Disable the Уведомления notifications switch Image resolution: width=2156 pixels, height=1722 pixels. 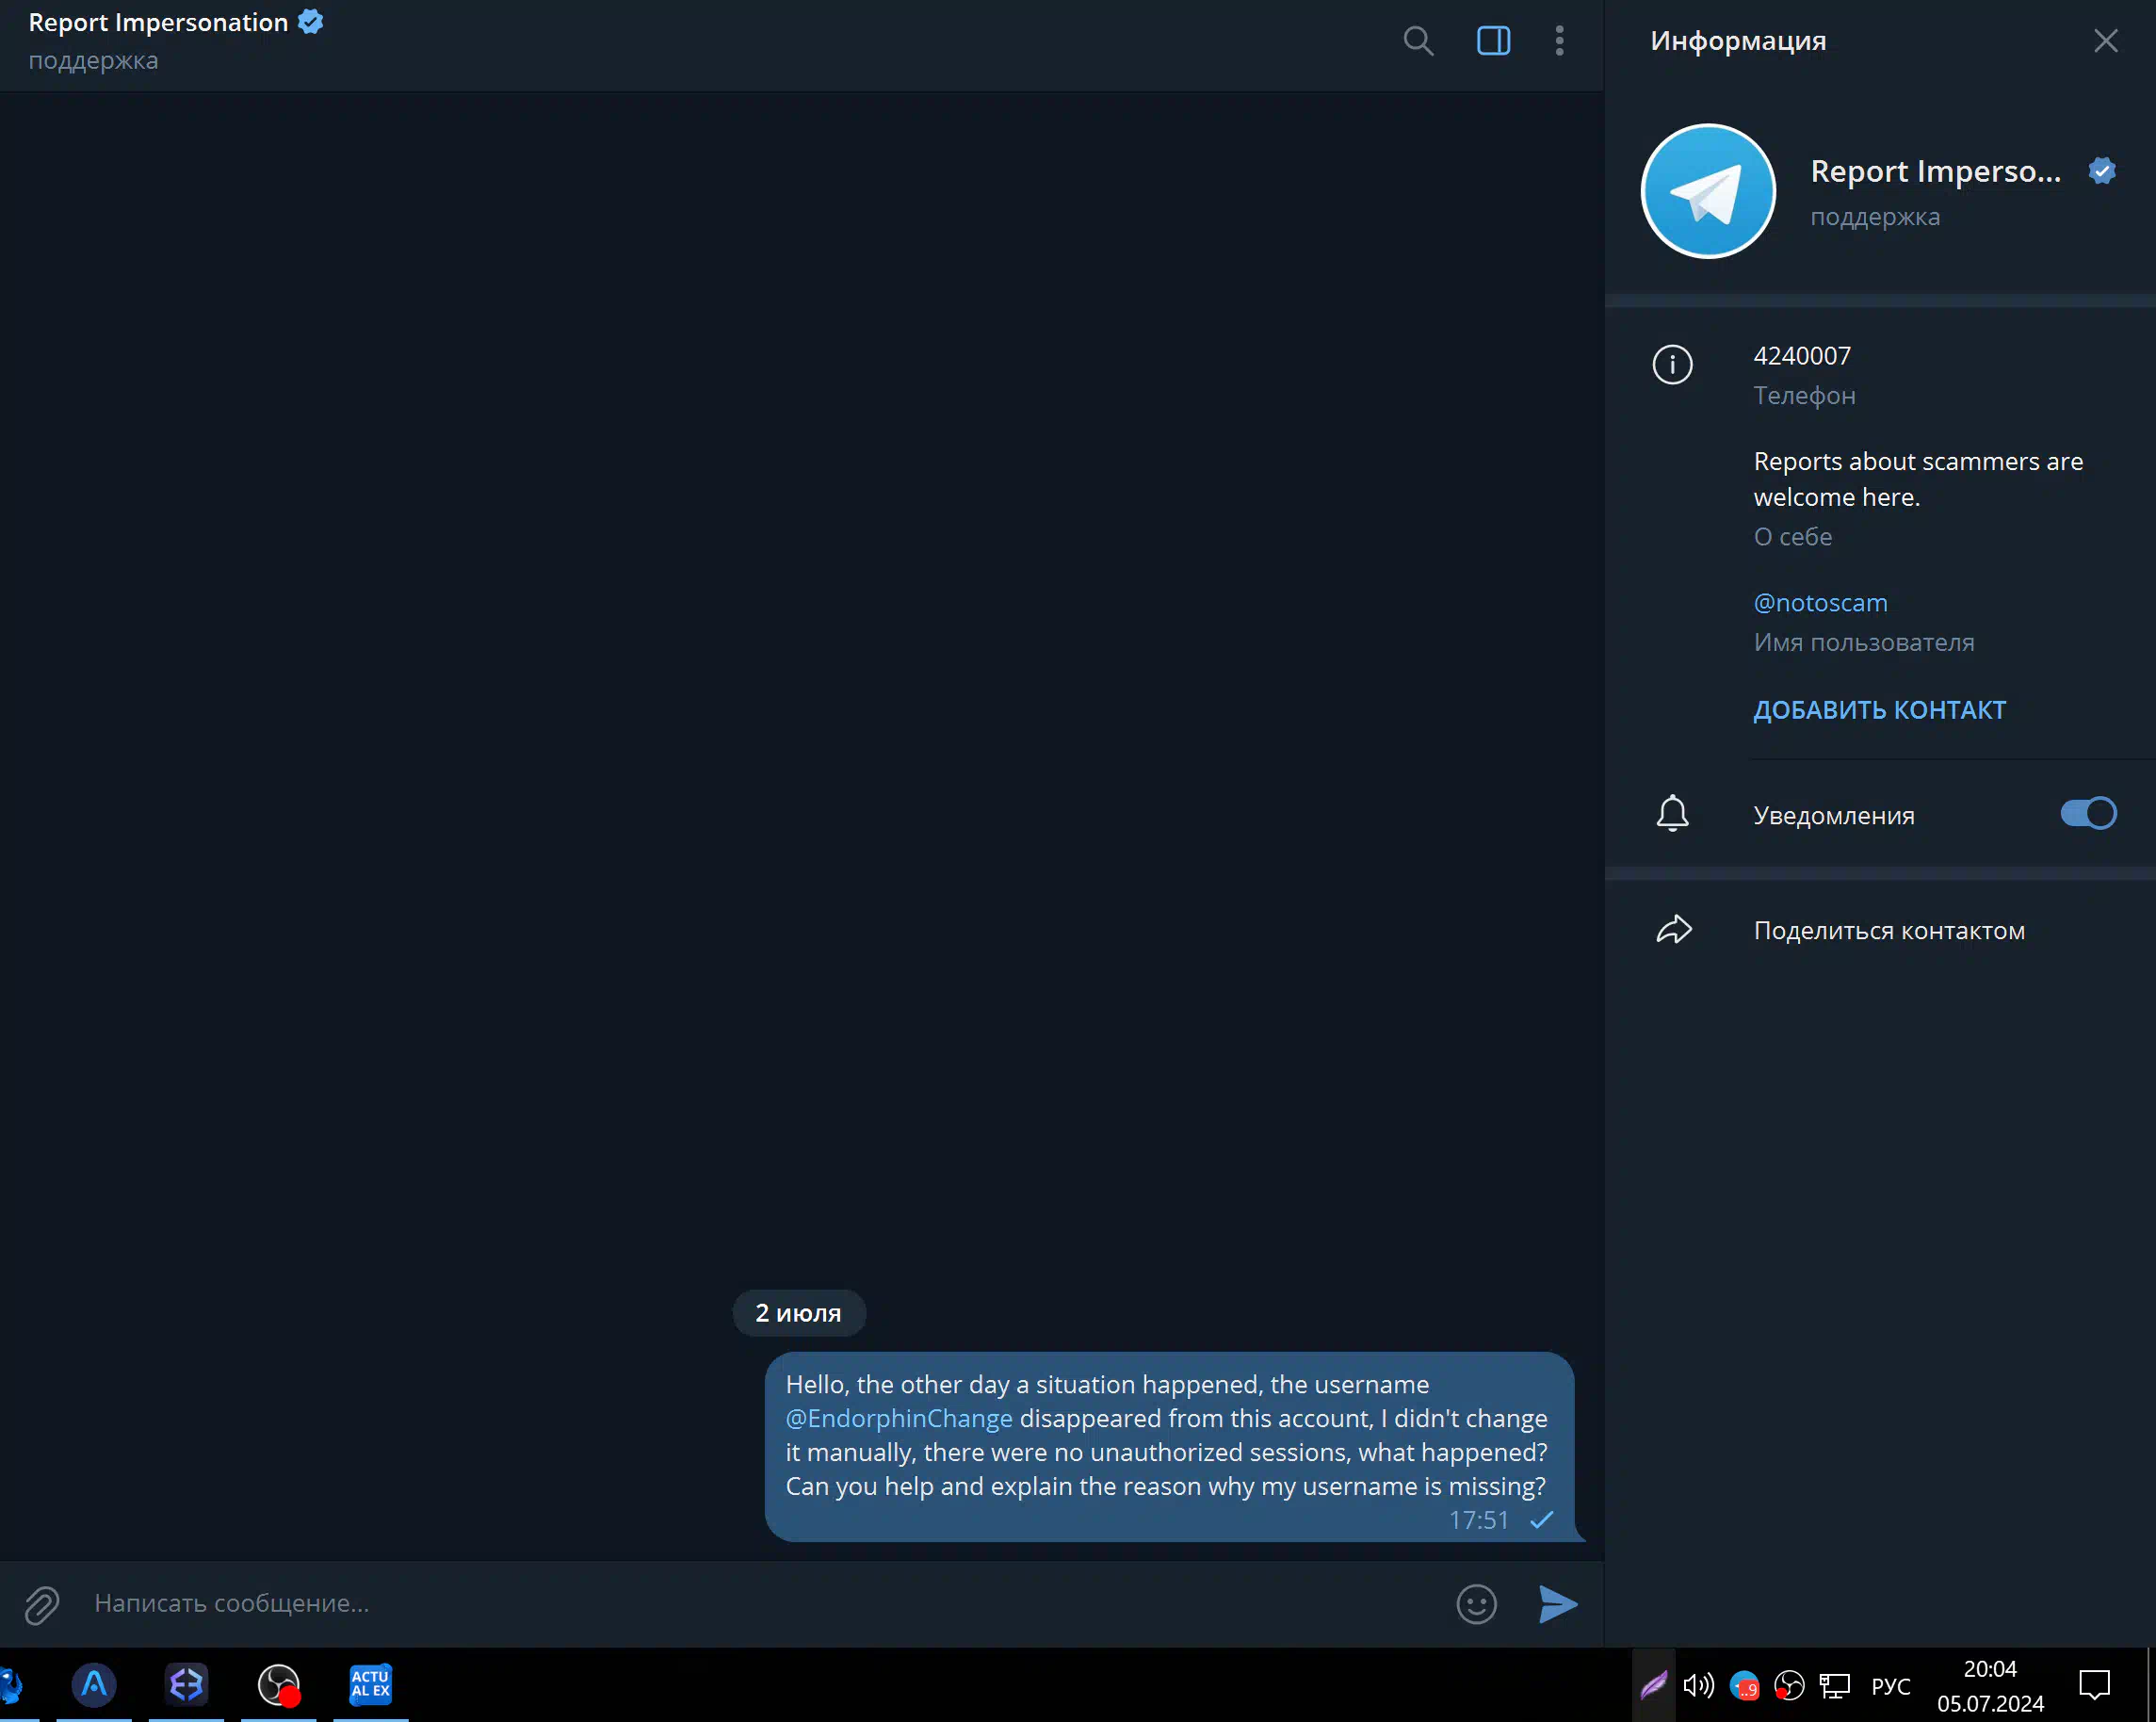tap(2087, 814)
